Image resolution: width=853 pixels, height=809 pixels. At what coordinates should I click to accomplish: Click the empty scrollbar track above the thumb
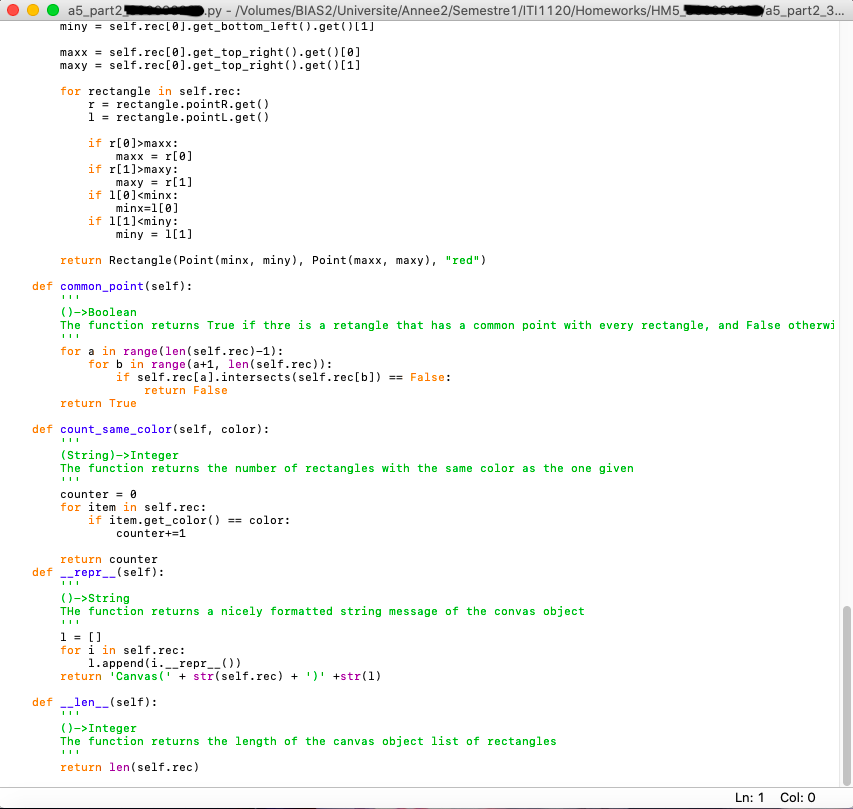click(846, 300)
